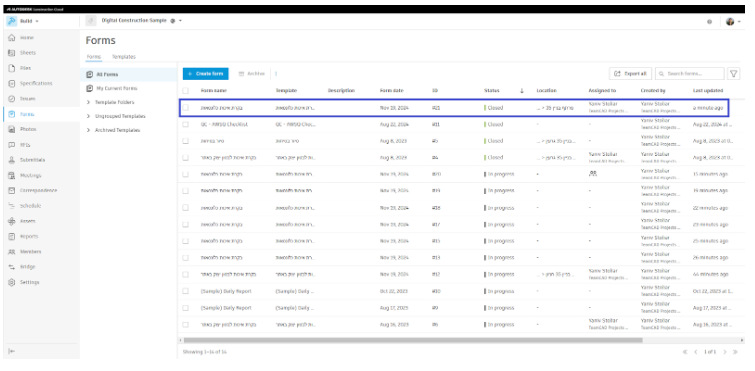Focus the Search forms input field
This screenshot has width=755, height=371.
(x=690, y=74)
